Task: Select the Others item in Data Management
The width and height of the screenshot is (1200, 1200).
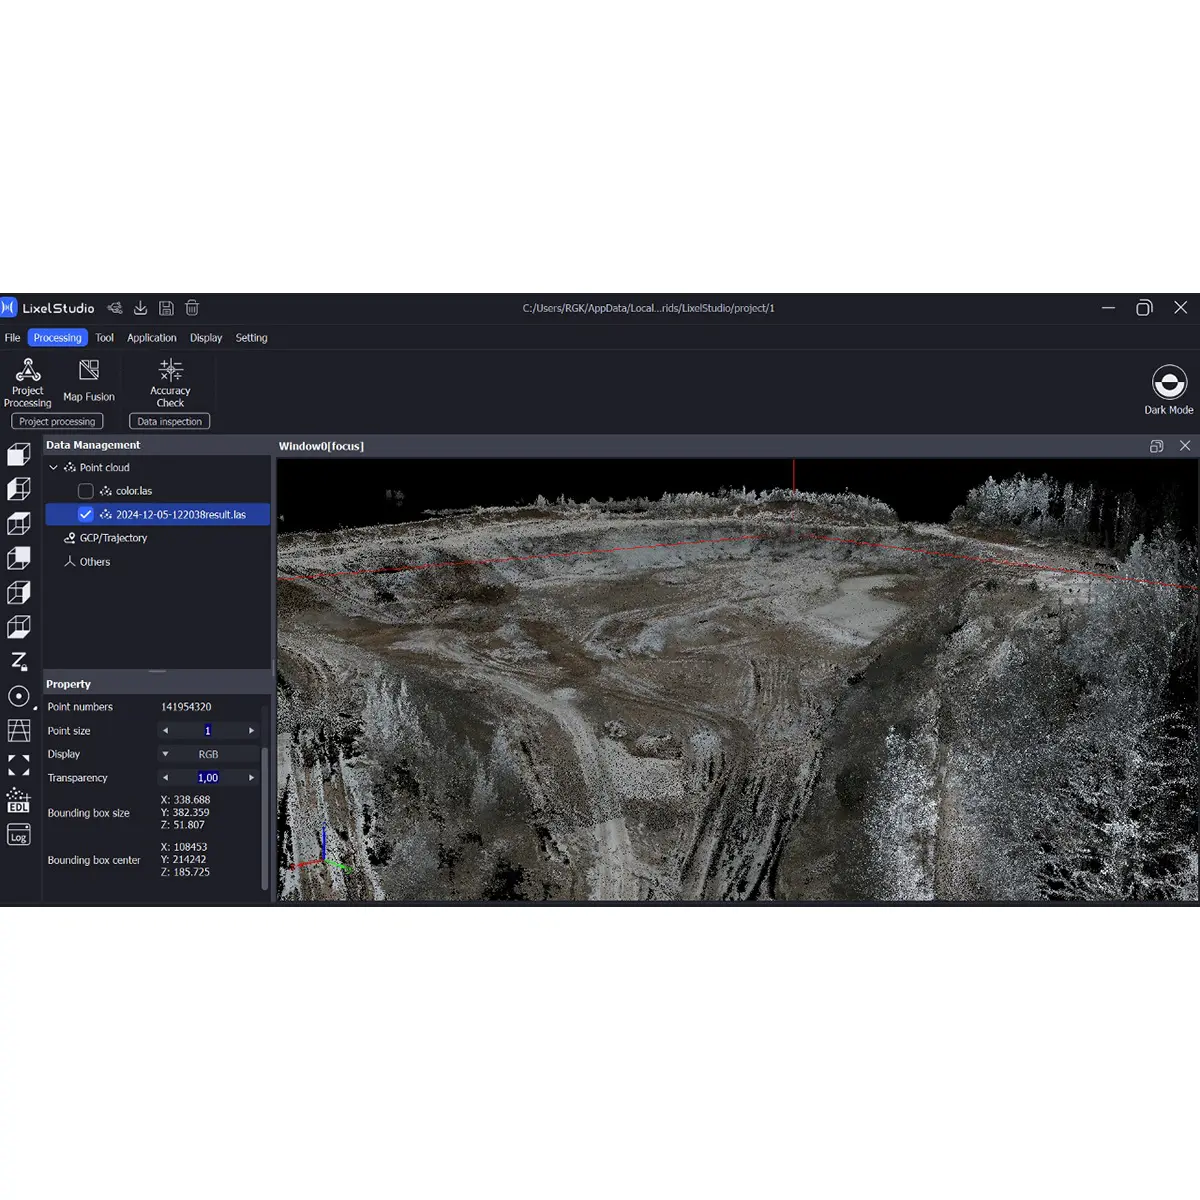Action: [x=95, y=562]
